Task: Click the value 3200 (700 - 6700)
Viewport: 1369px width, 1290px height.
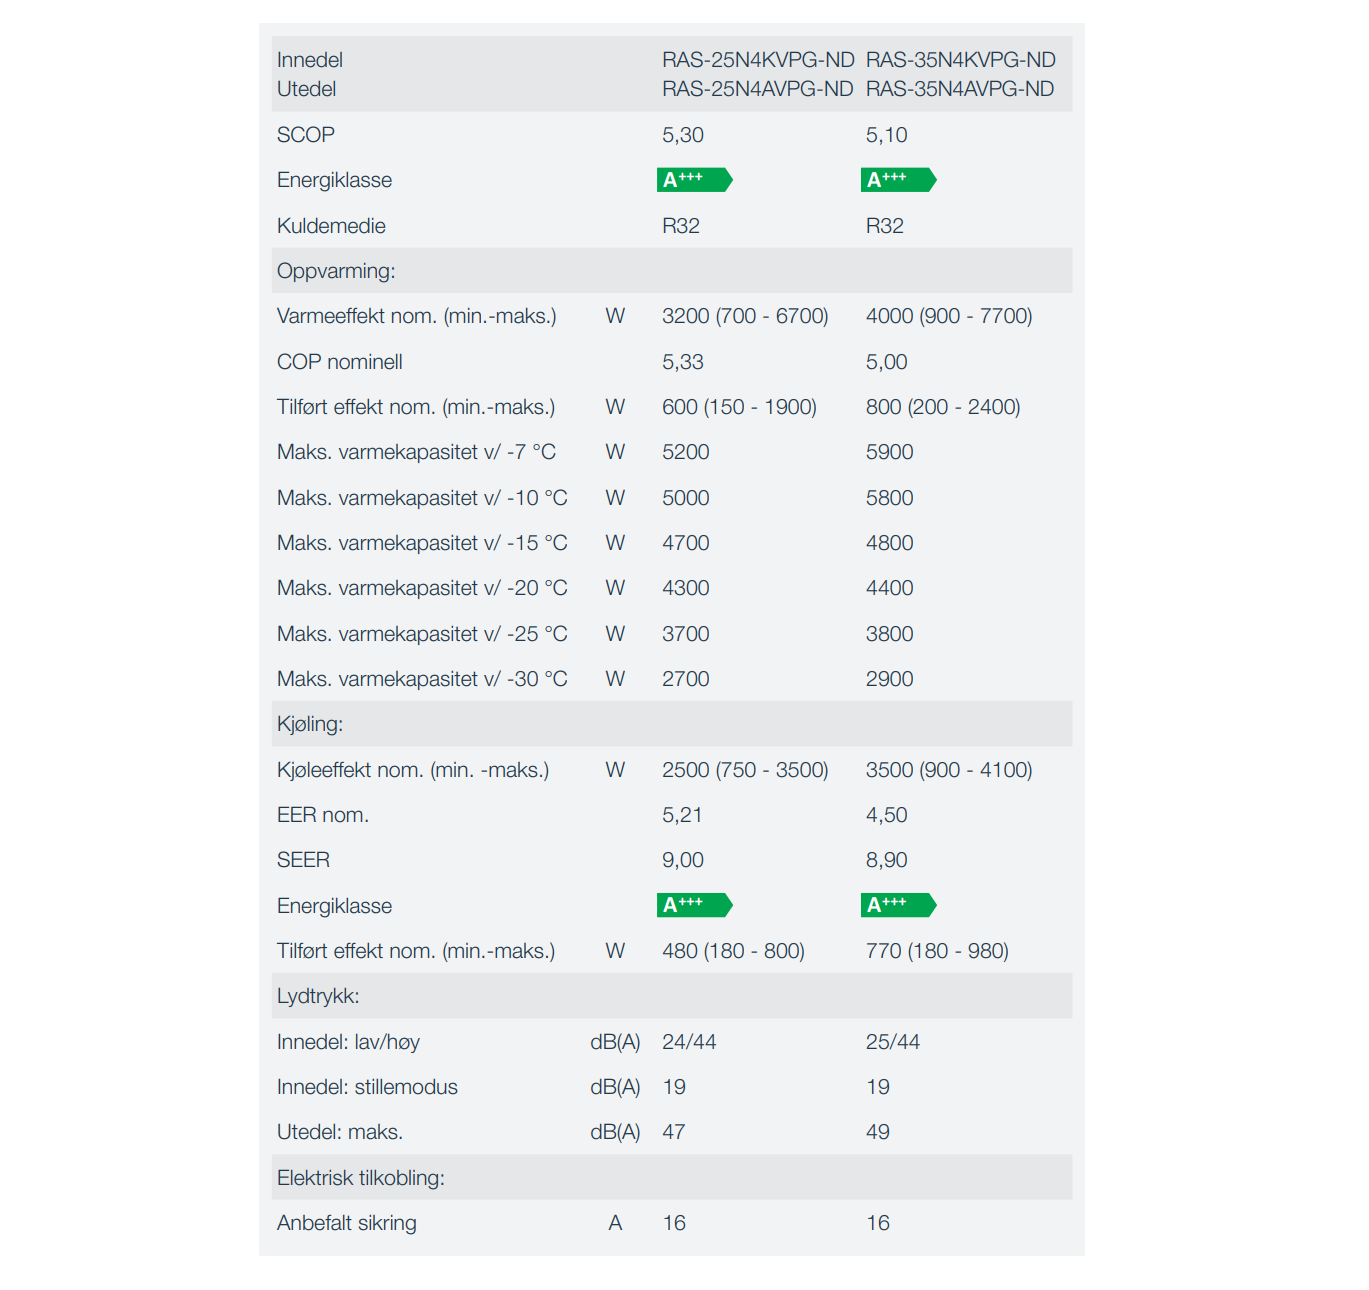Action: point(745,316)
